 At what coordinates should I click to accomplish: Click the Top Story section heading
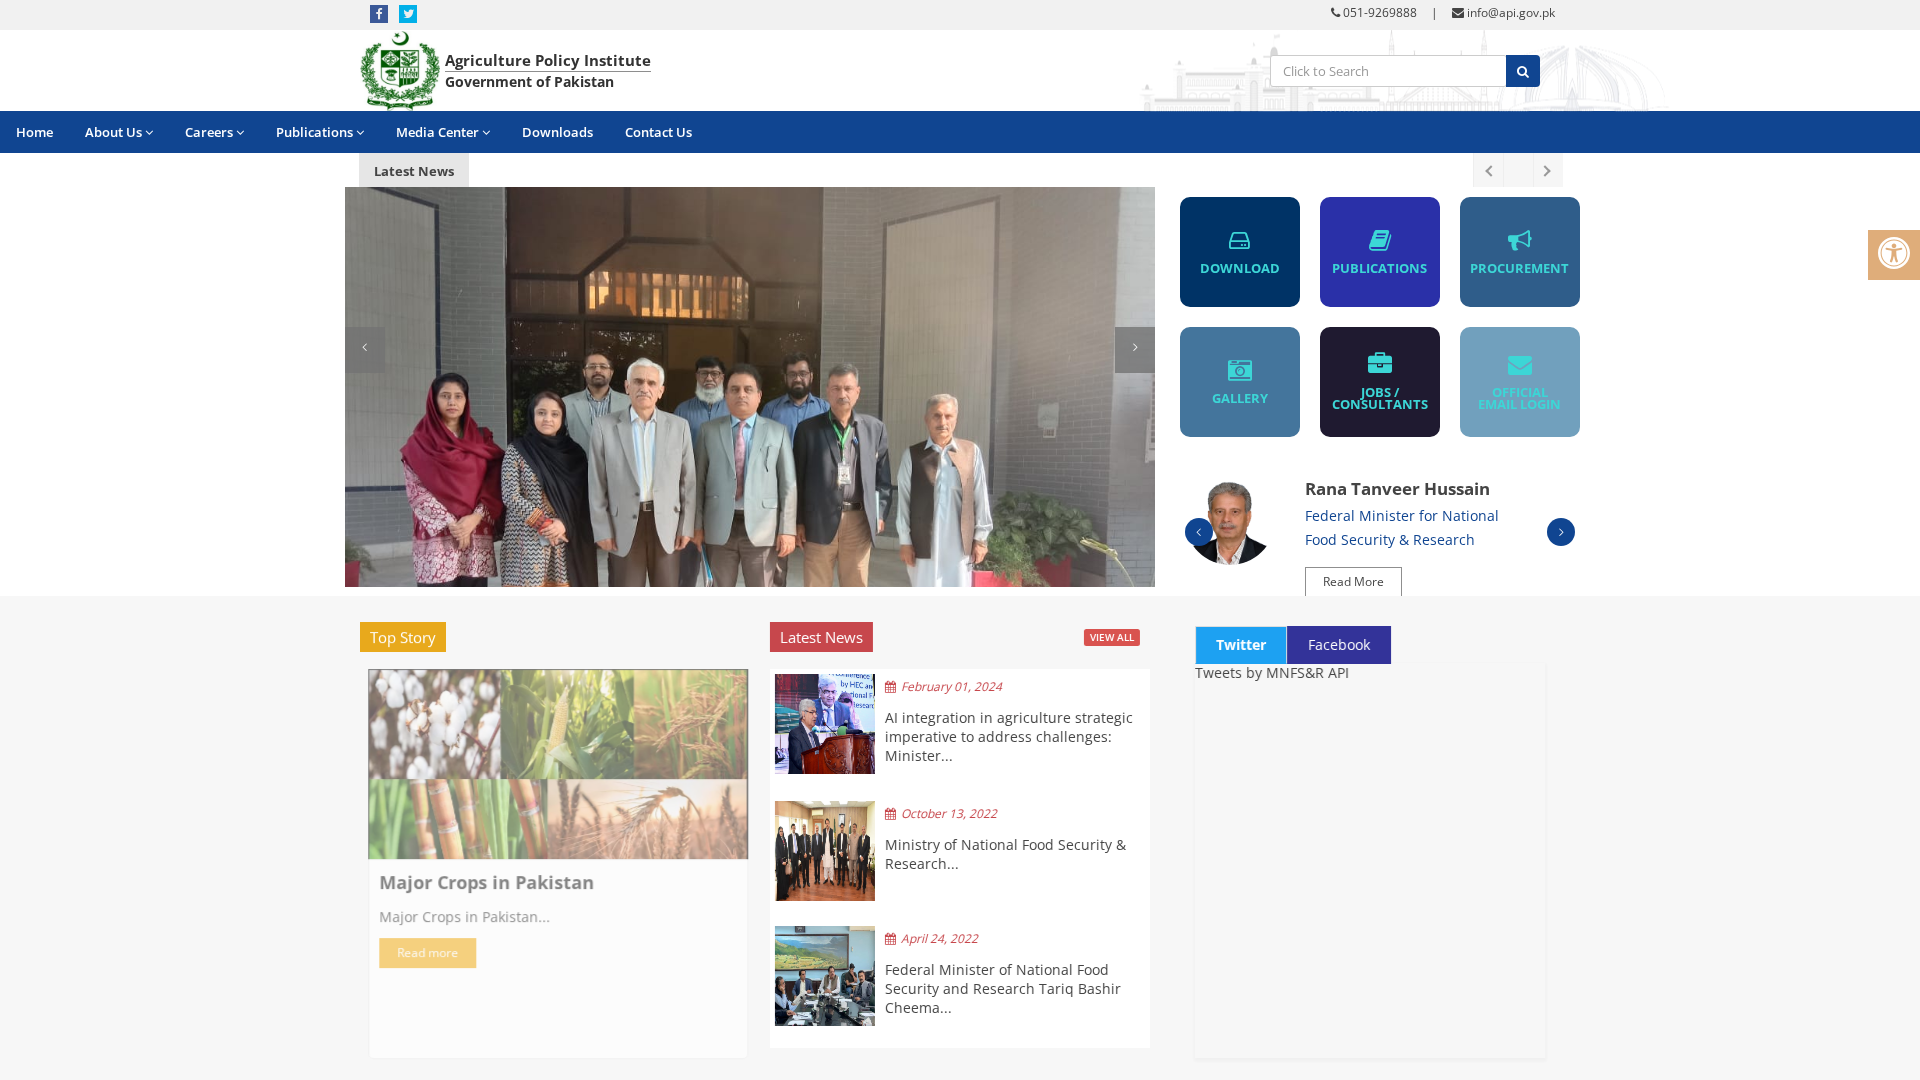[403, 637]
